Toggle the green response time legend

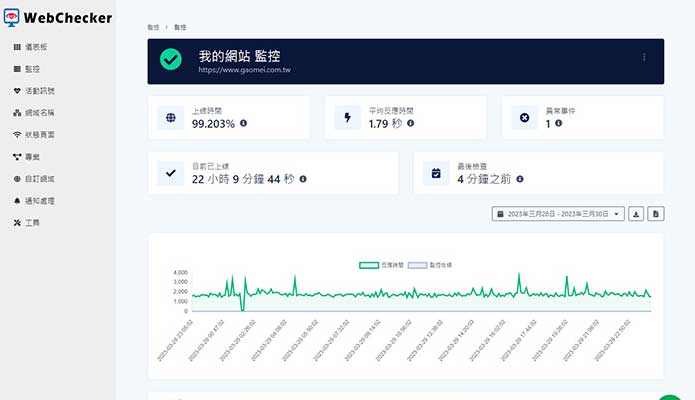(x=376, y=265)
